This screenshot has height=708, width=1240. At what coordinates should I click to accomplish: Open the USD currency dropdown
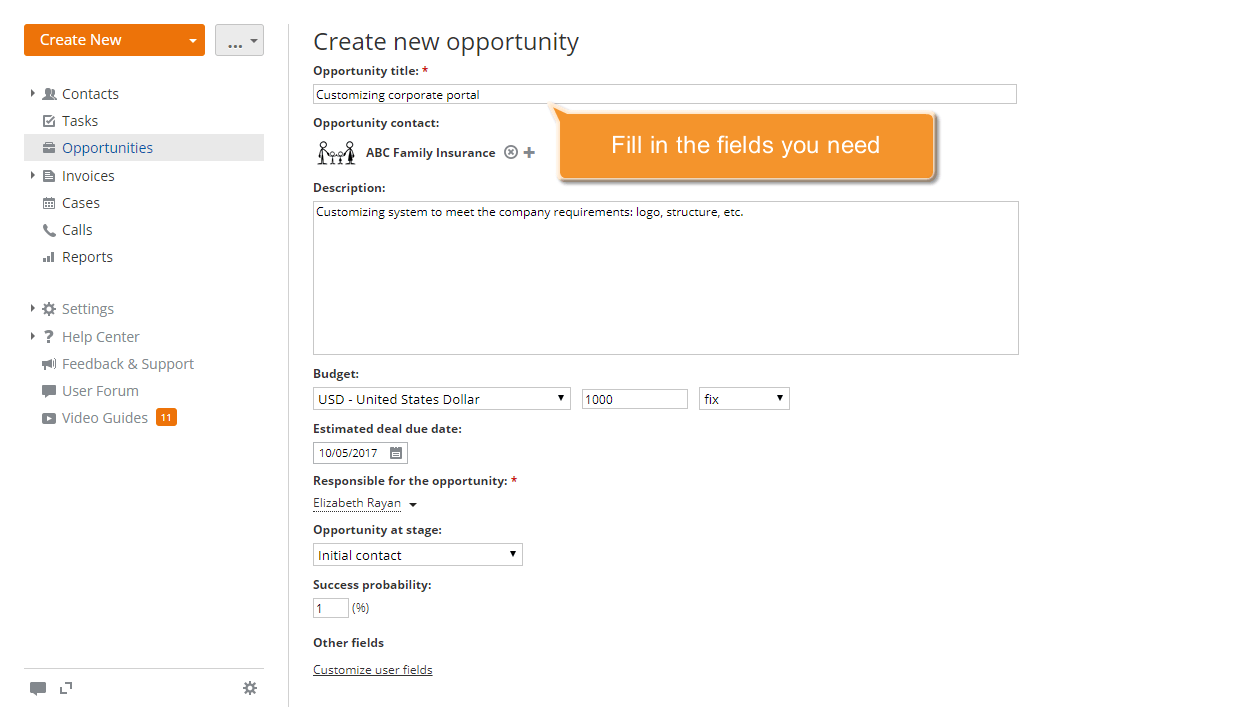pyautogui.click(x=441, y=399)
